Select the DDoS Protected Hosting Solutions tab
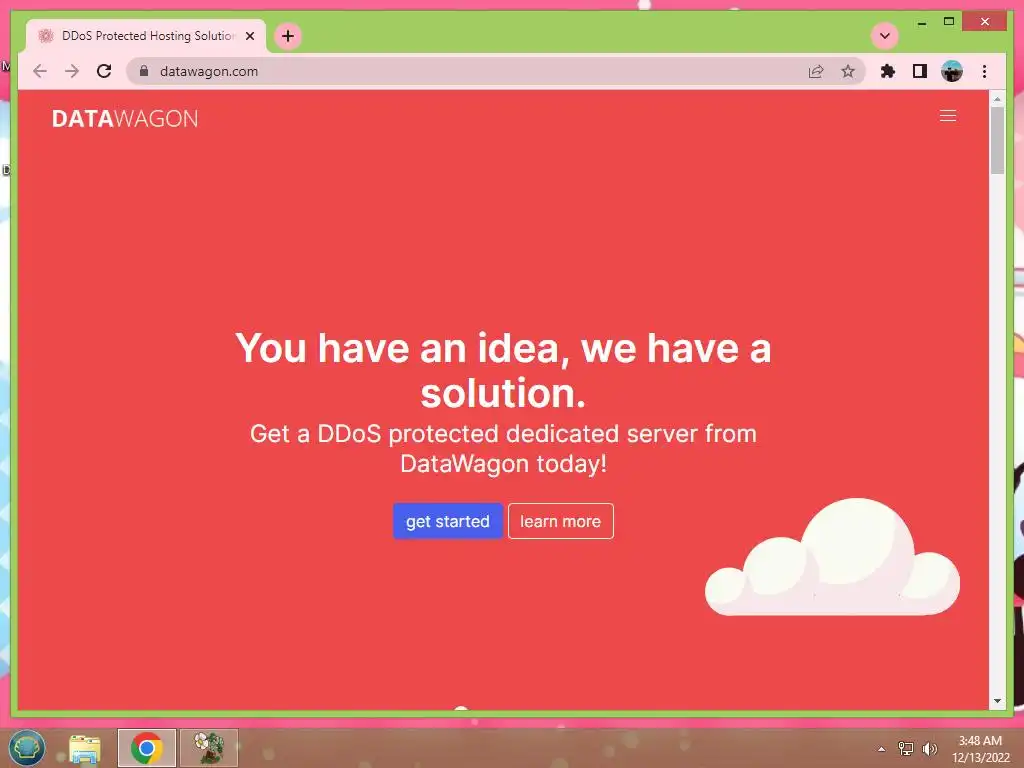Screen dimensions: 1024x768 coord(146,36)
